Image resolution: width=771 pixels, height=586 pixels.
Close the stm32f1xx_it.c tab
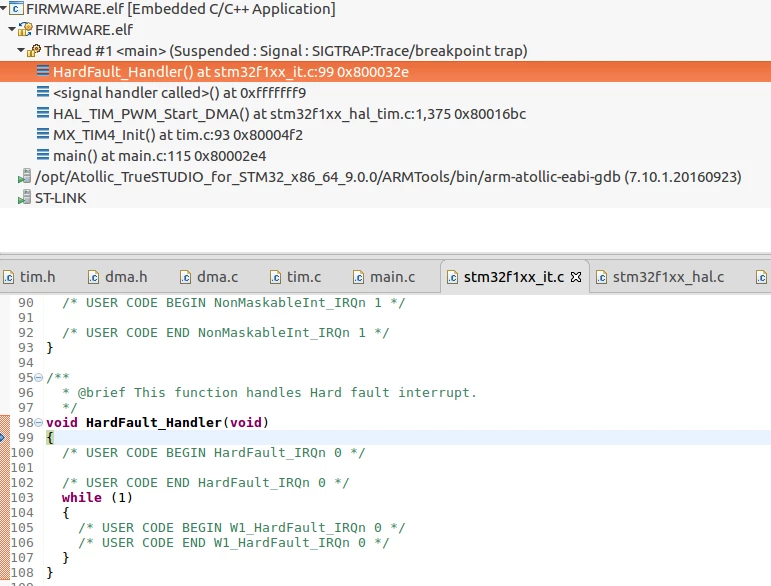coord(576,277)
